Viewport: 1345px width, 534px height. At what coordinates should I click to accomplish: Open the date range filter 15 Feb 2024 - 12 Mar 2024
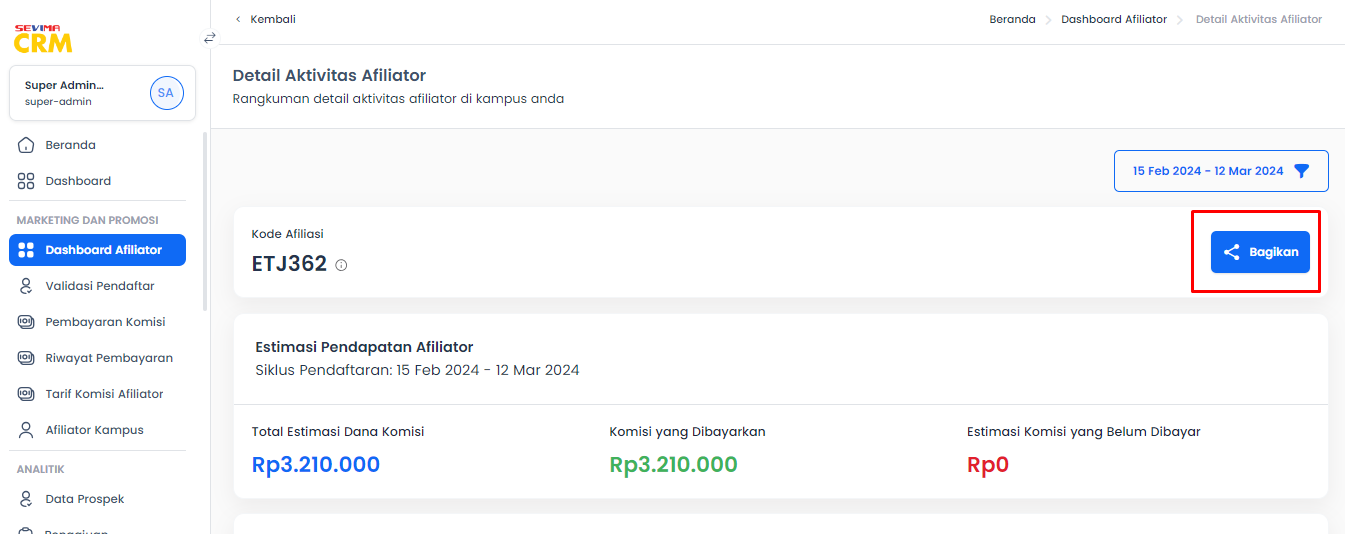[1221, 171]
